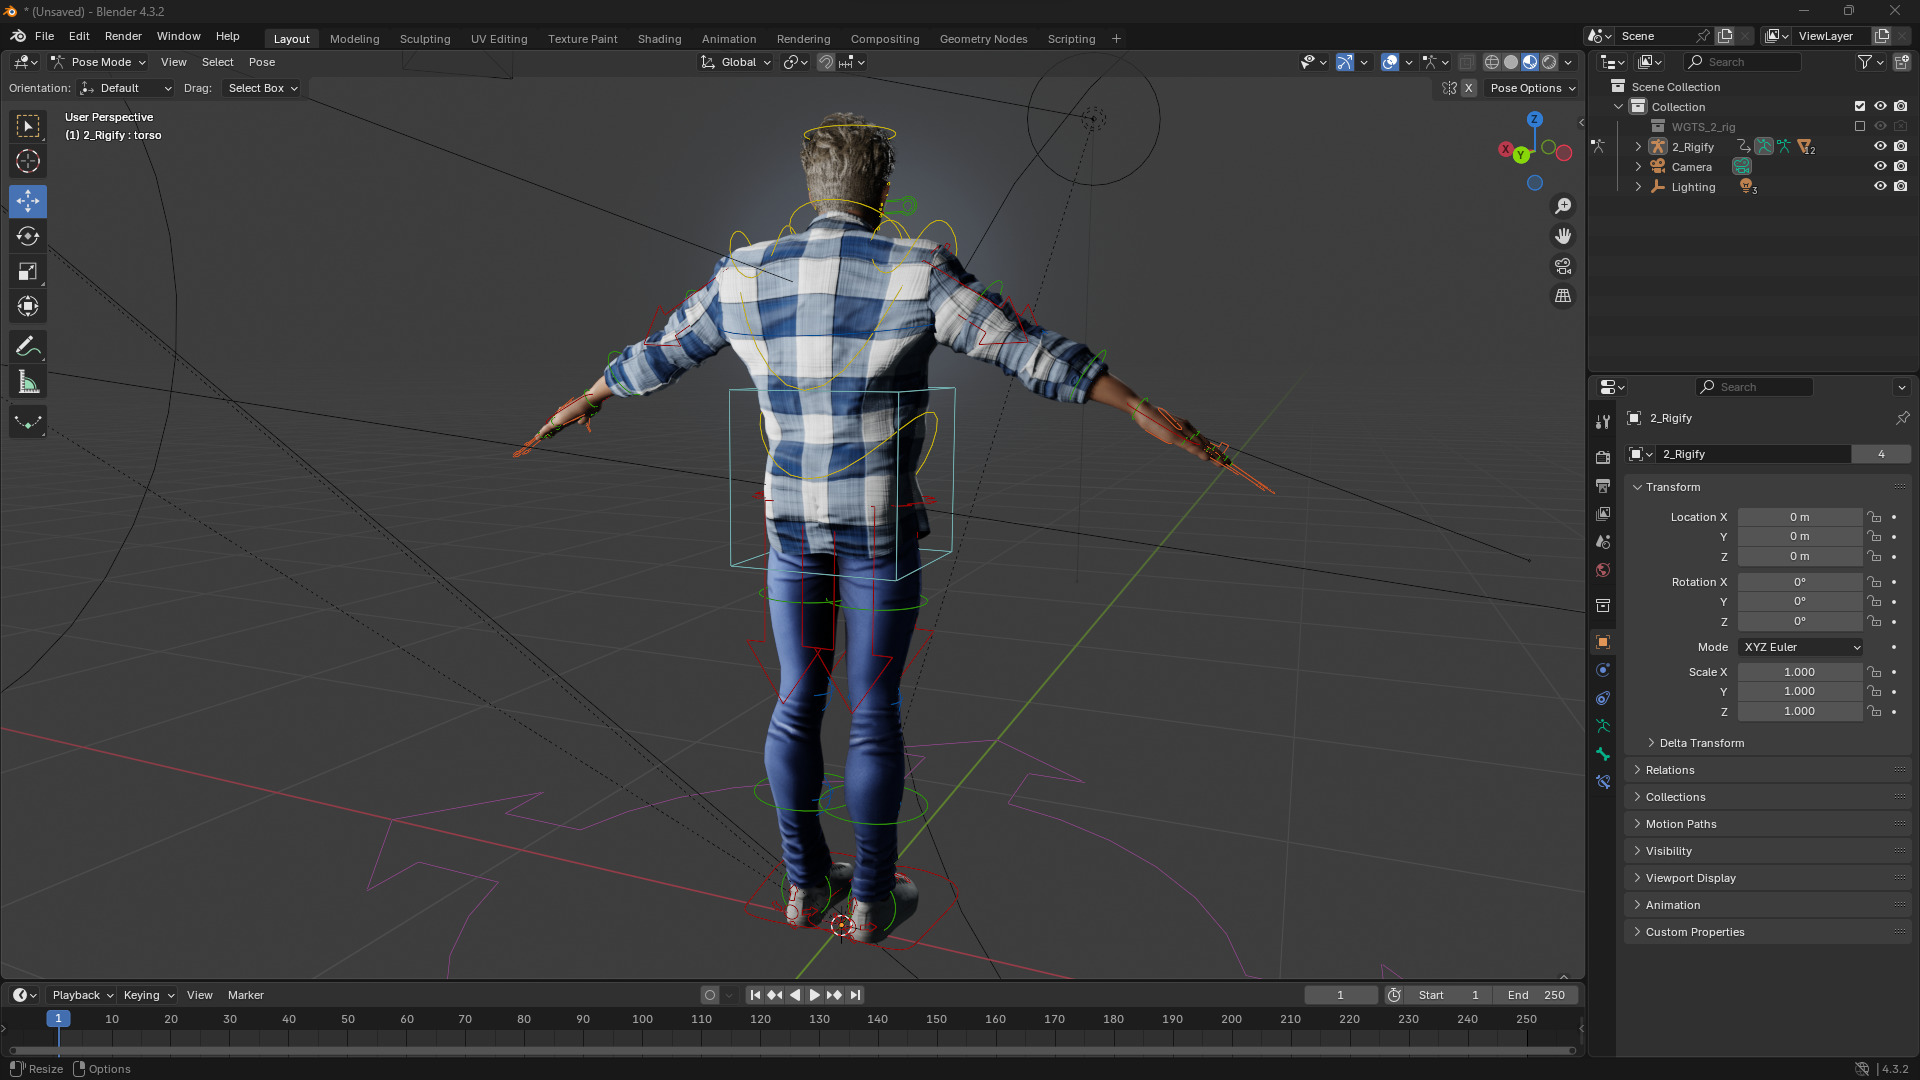The width and height of the screenshot is (1920, 1080).
Task: Toggle camera view icon in viewport
Action: coord(1563,266)
